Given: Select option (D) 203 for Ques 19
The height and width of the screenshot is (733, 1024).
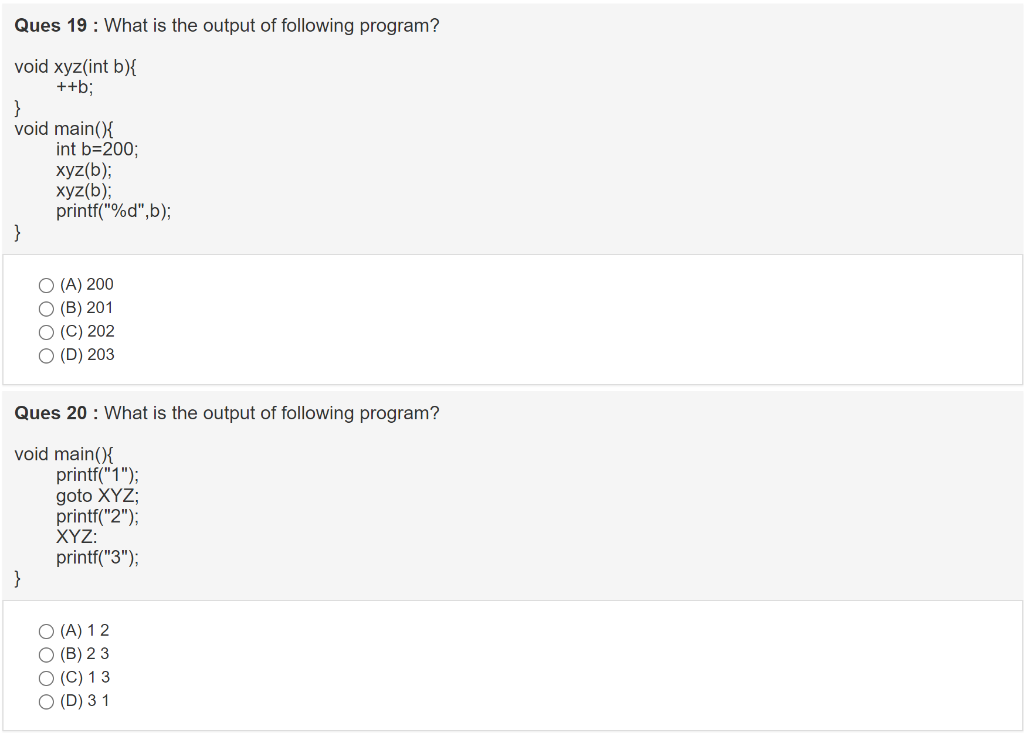Looking at the screenshot, I should coord(46,355).
